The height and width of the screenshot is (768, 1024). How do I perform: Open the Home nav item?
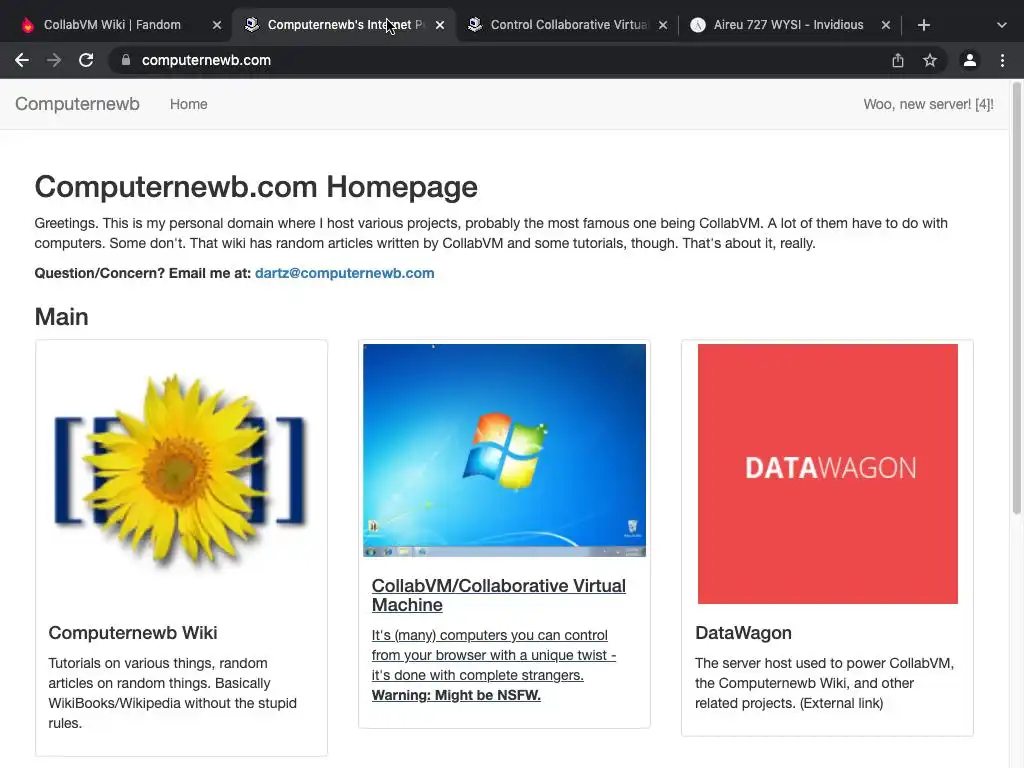(x=189, y=104)
